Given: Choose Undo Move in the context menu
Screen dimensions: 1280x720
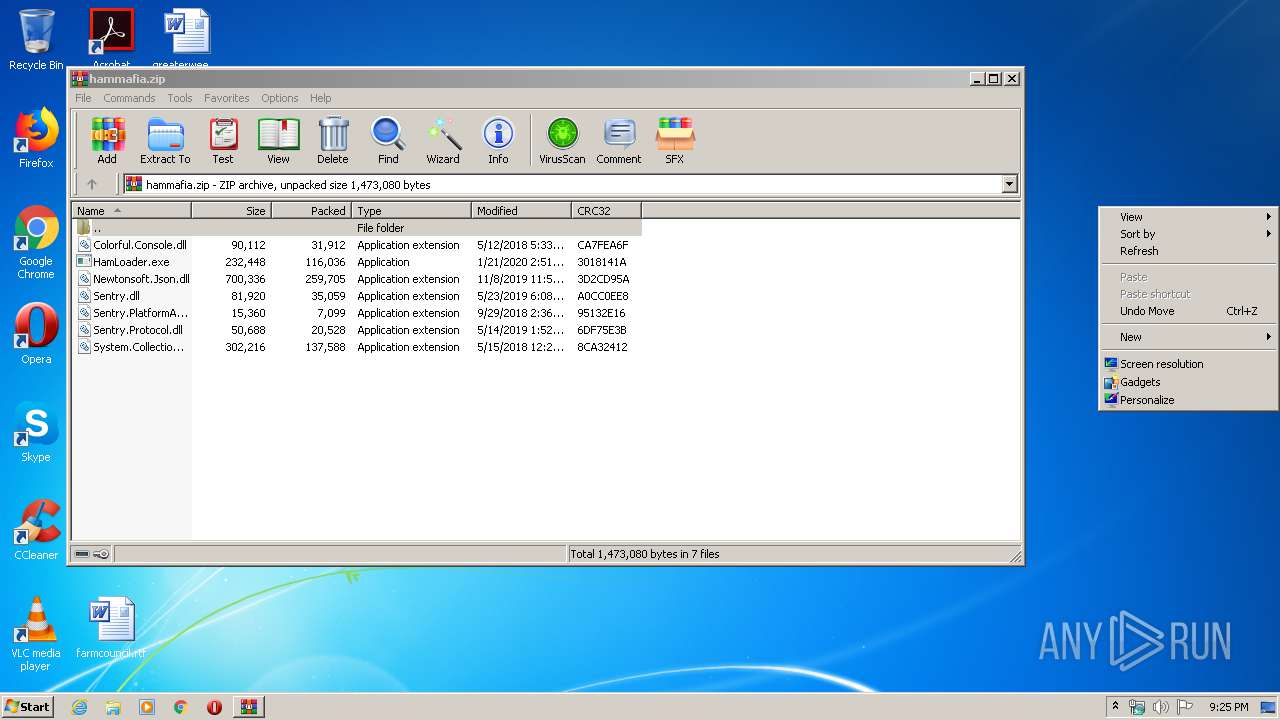Looking at the screenshot, I should click(1188, 311).
